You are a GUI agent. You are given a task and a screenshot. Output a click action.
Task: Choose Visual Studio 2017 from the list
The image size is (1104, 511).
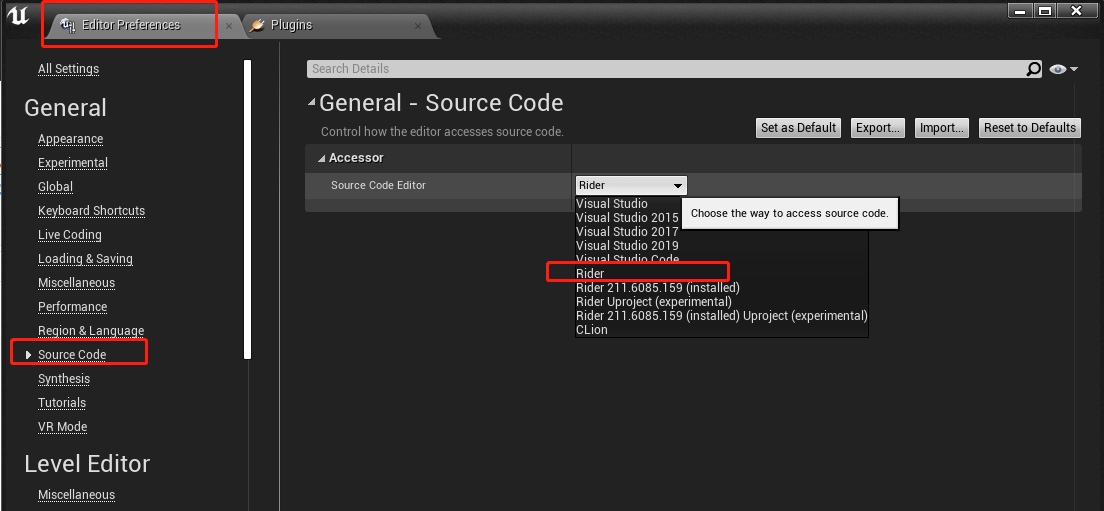[x=627, y=232]
